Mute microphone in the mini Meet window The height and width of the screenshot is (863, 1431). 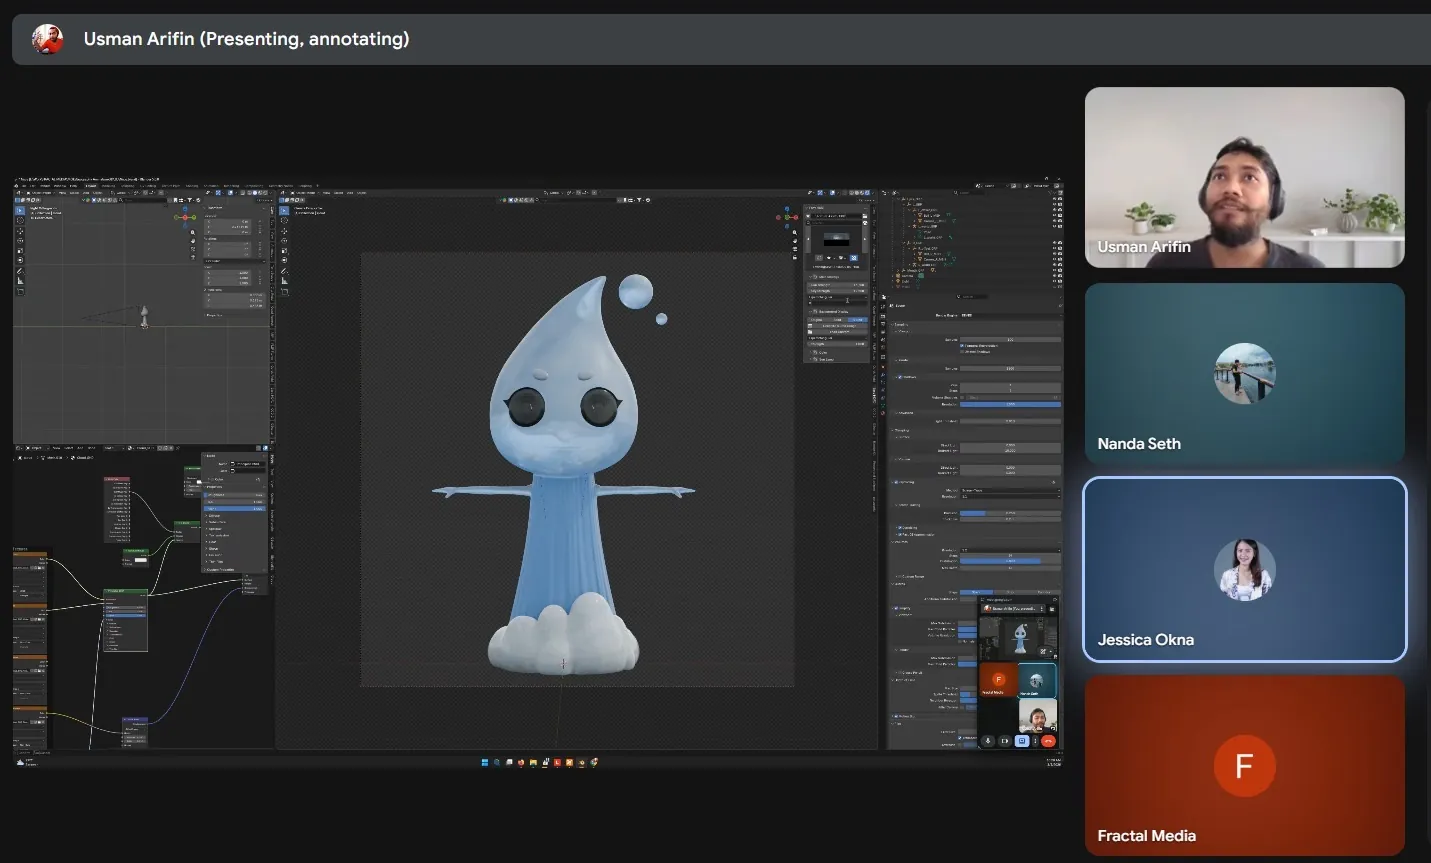tap(988, 741)
